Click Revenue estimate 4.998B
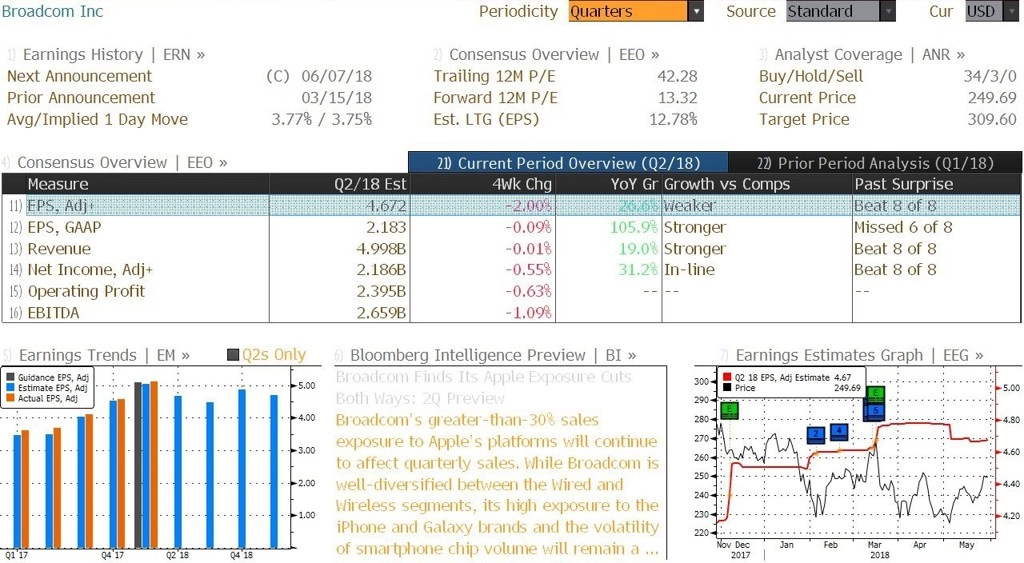Viewport: 1024px width, 563px height. [x=381, y=249]
